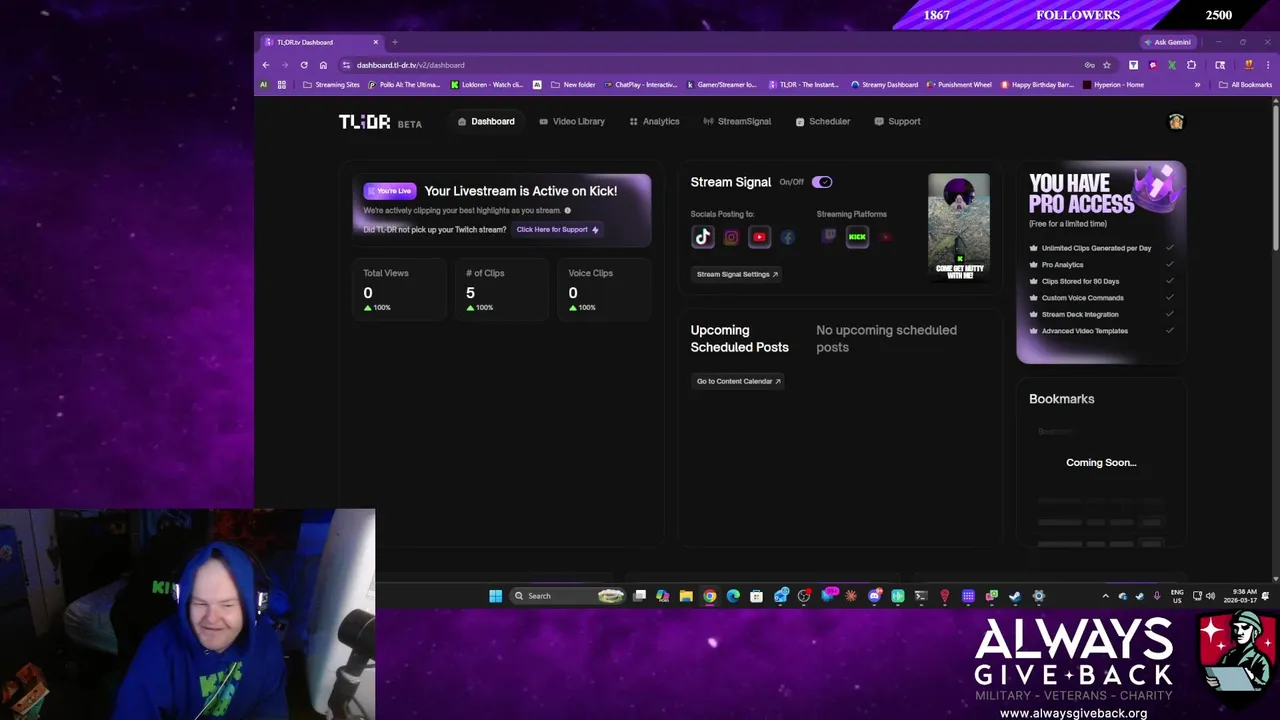Open the All Bookmarks folder
Viewport: 1280px width, 720px height.
pos(1245,85)
